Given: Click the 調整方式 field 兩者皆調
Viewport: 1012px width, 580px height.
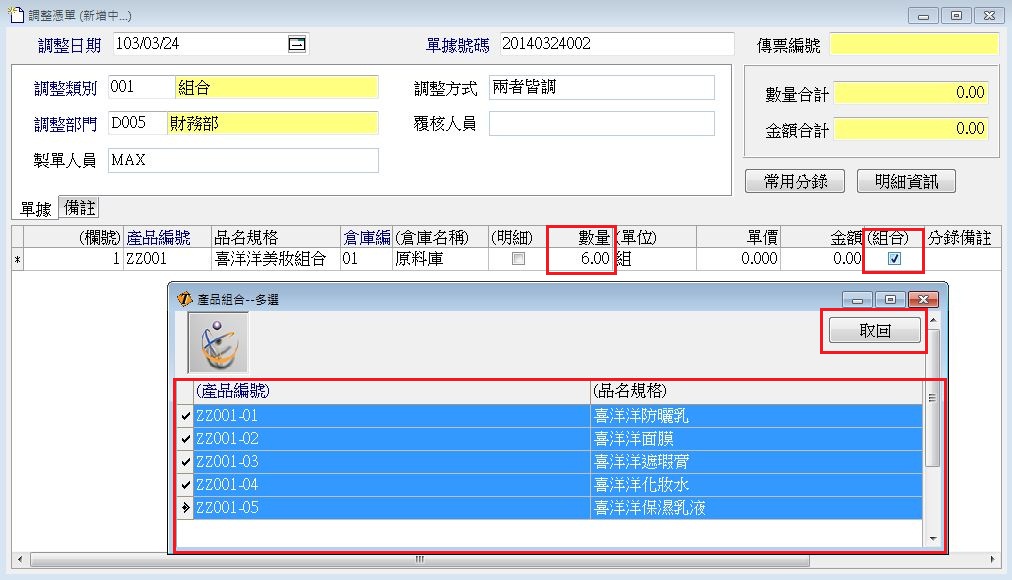Looking at the screenshot, I should pos(602,88).
